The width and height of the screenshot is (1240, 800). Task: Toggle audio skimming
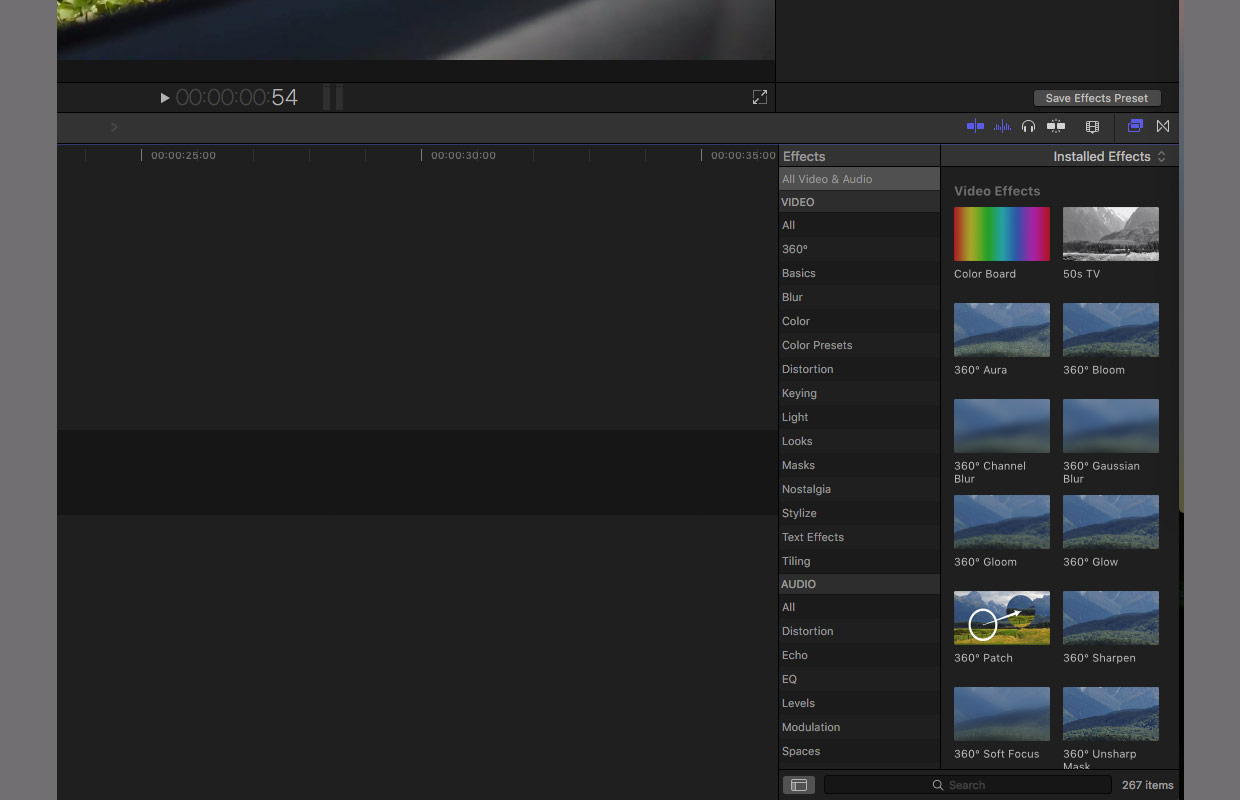tap(1002, 126)
